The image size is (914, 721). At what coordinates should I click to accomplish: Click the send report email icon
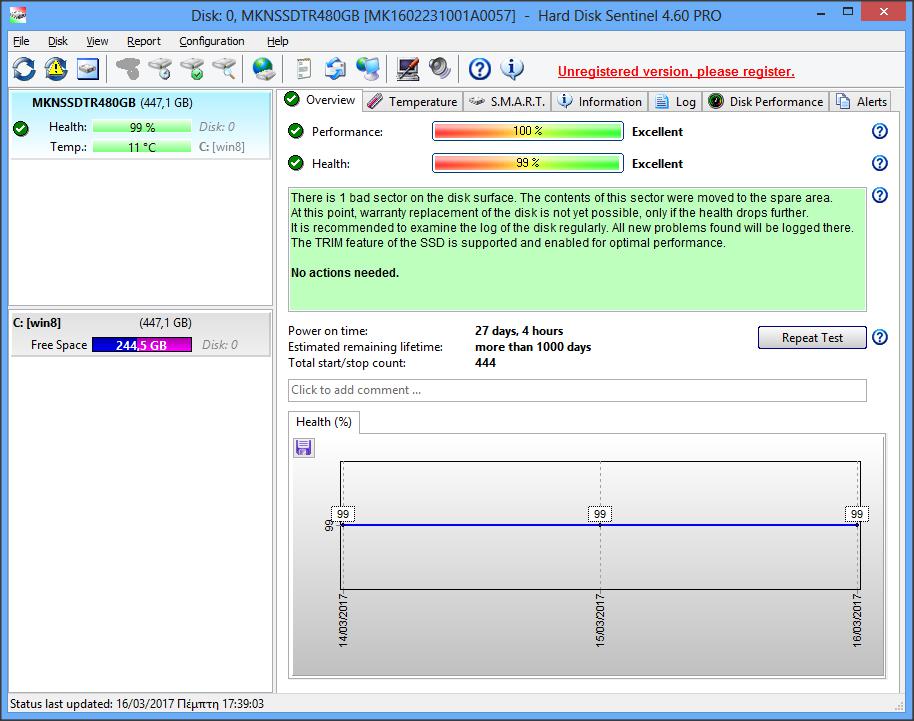(x=336, y=69)
